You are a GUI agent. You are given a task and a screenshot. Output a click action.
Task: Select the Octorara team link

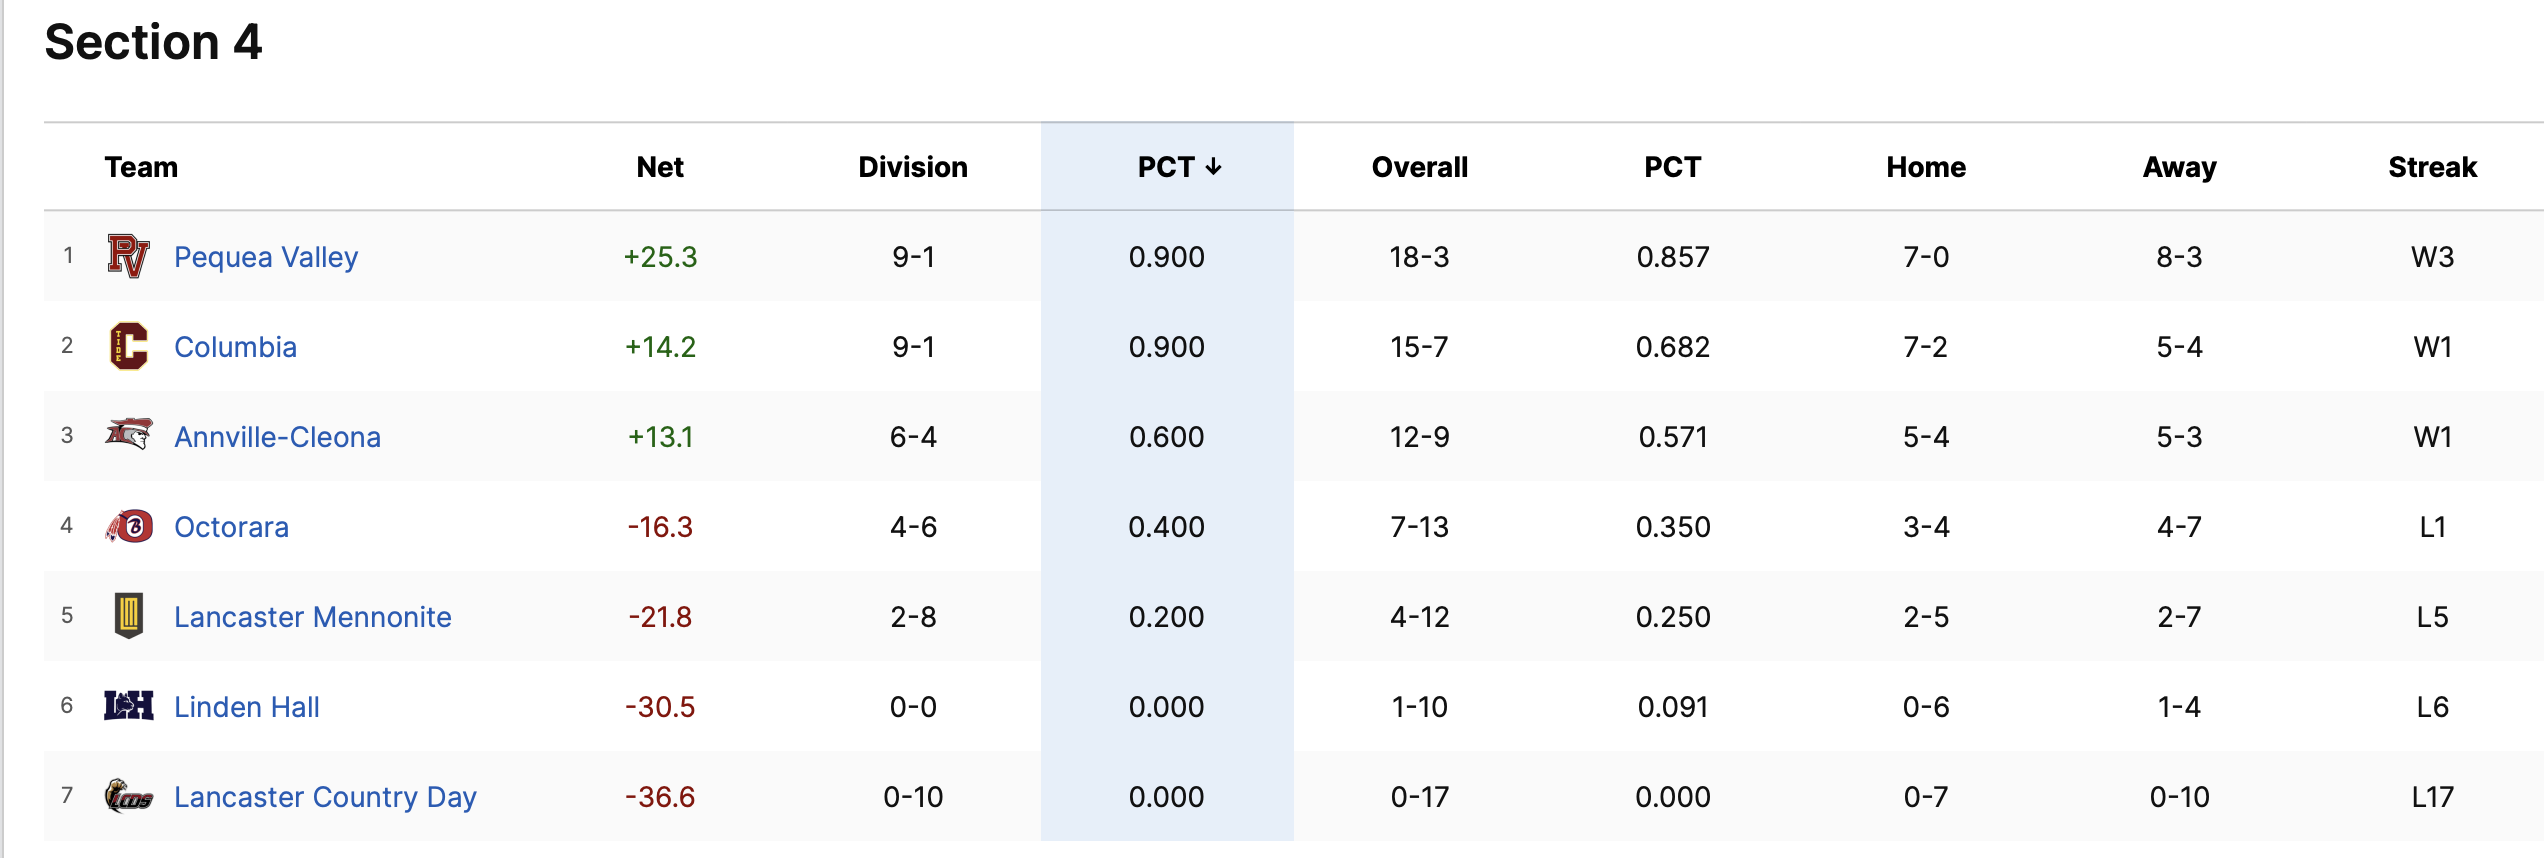[x=231, y=527]
